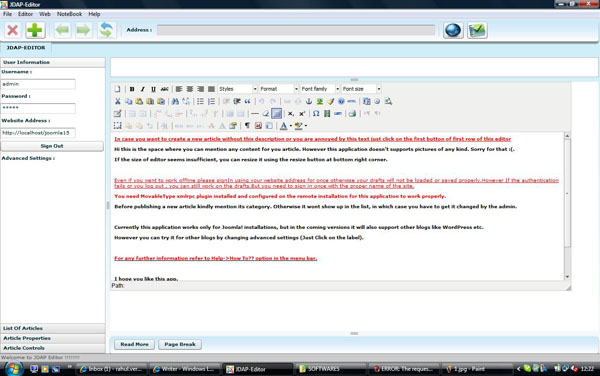Toggle italic formatting
This screenshot has width=600, height=376.
(142, 89)
